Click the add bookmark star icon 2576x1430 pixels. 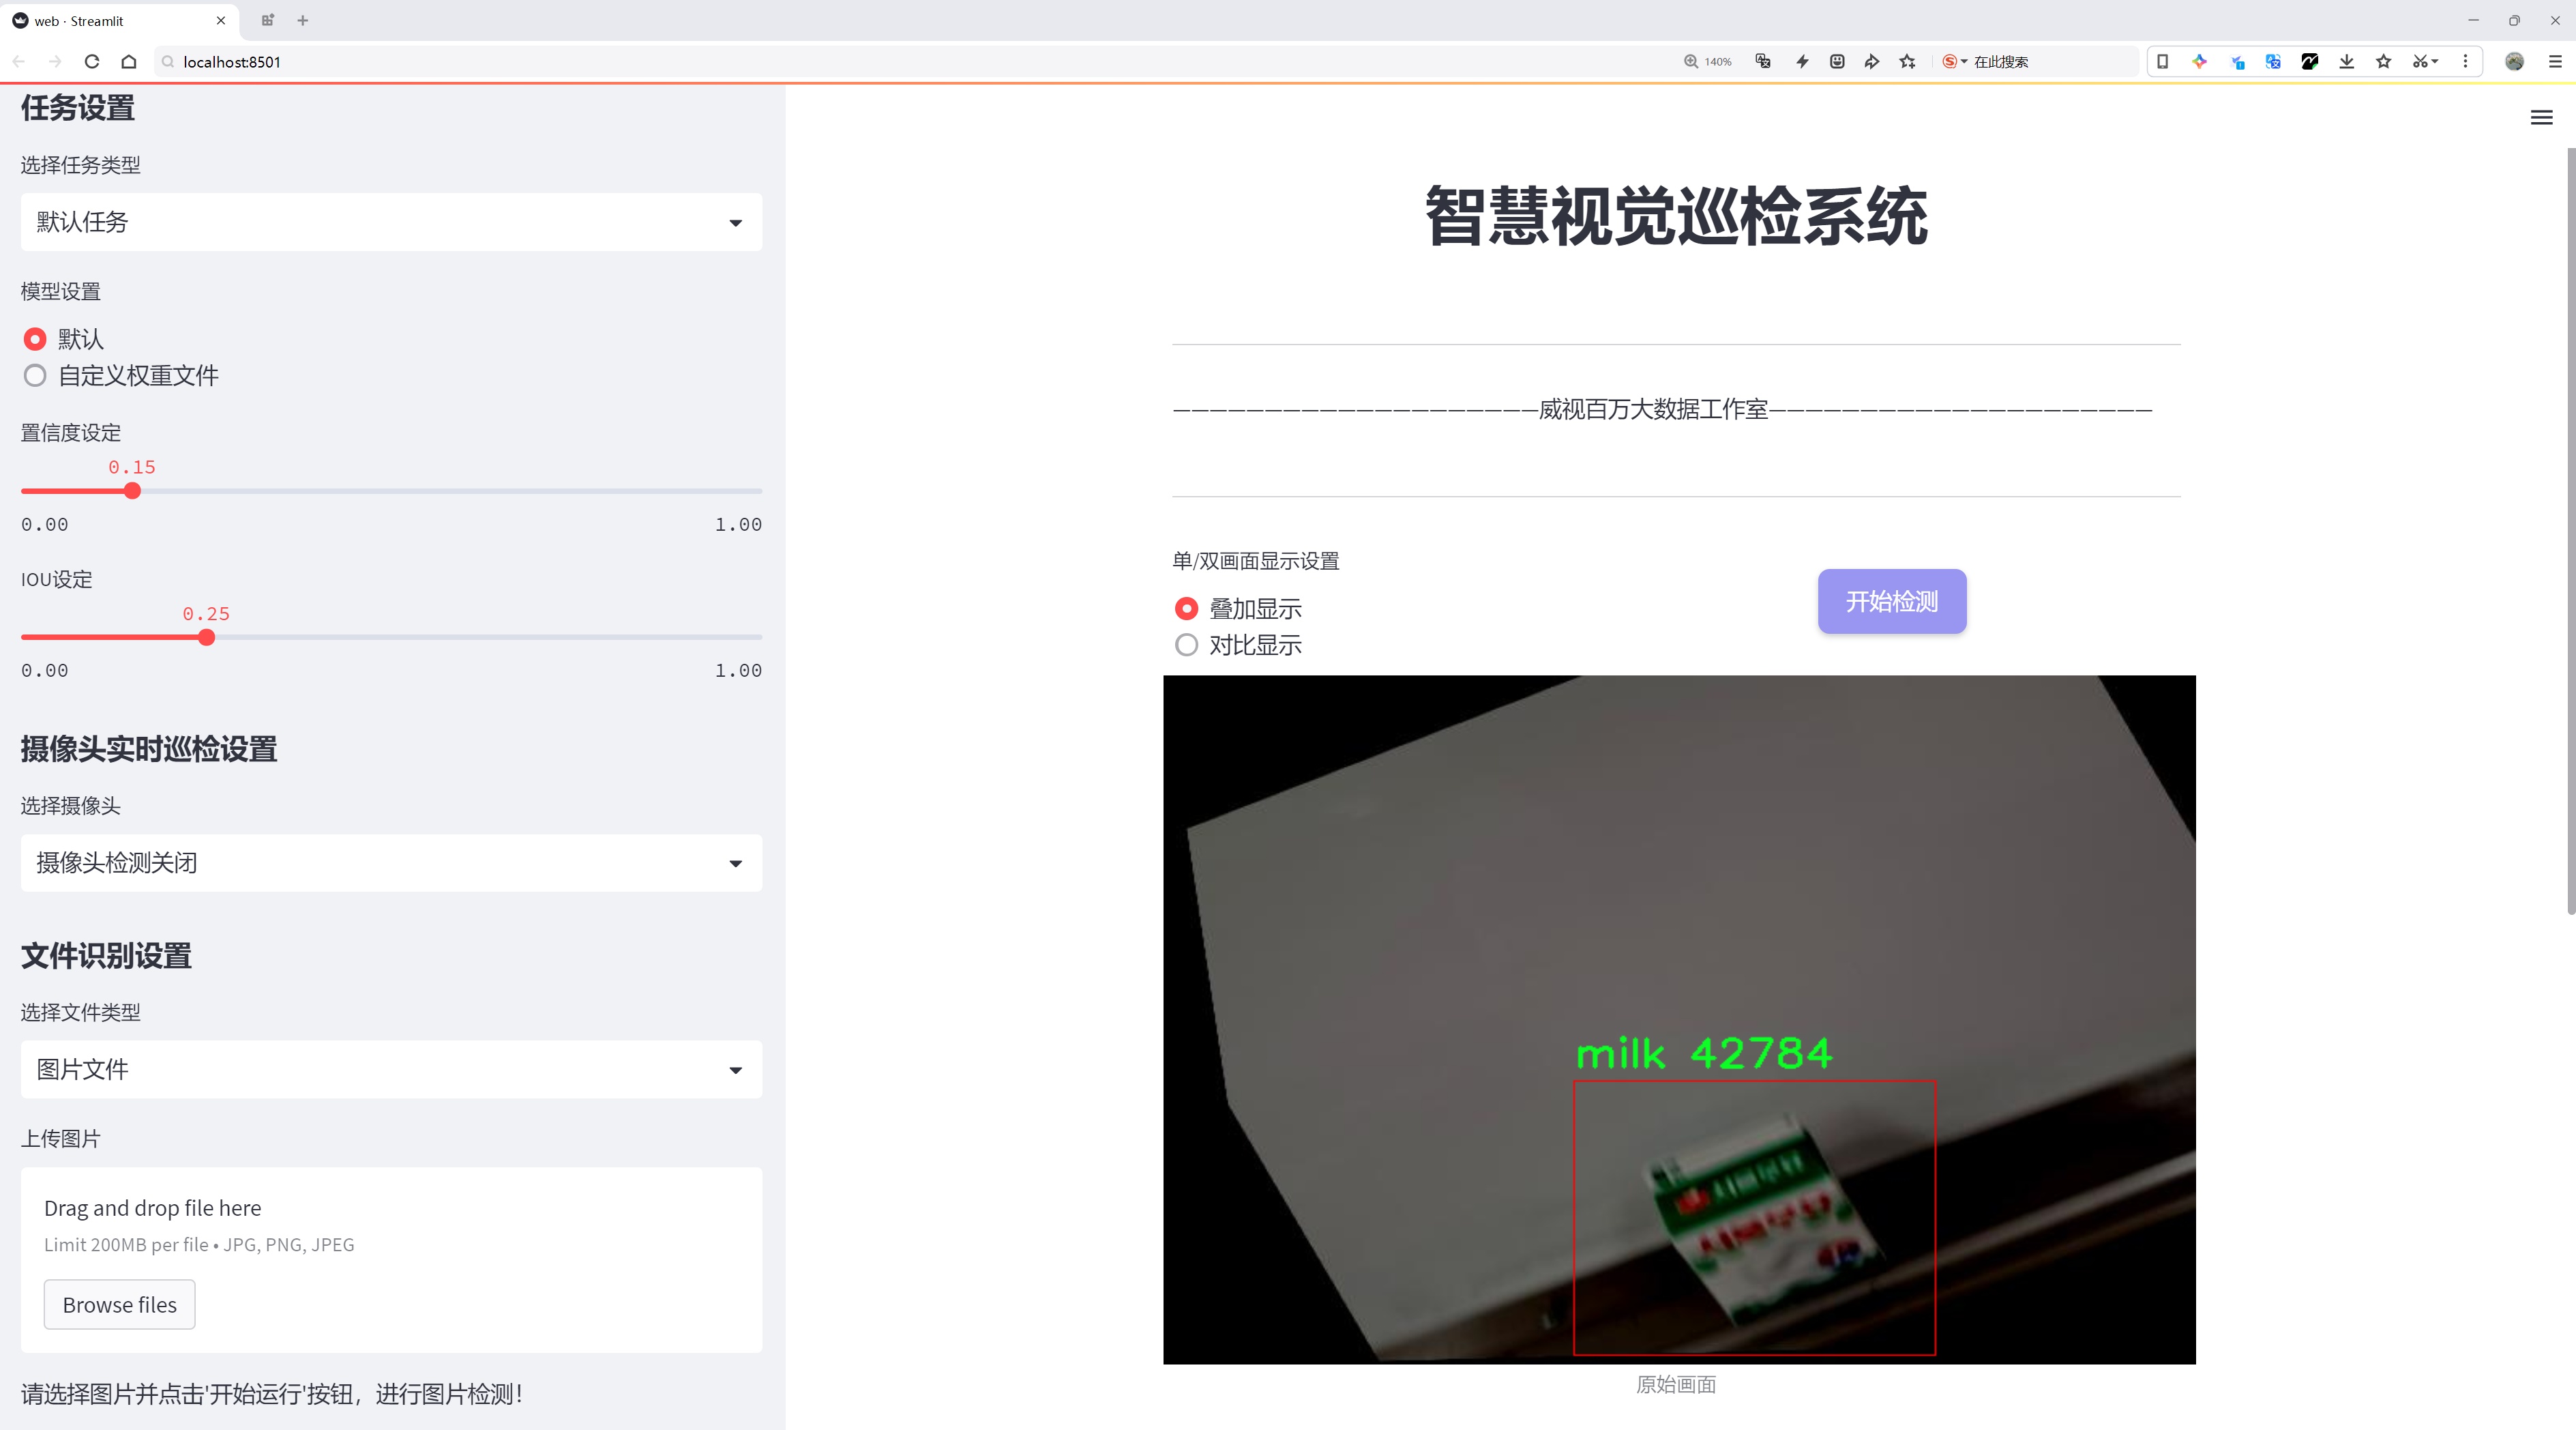1908,62
